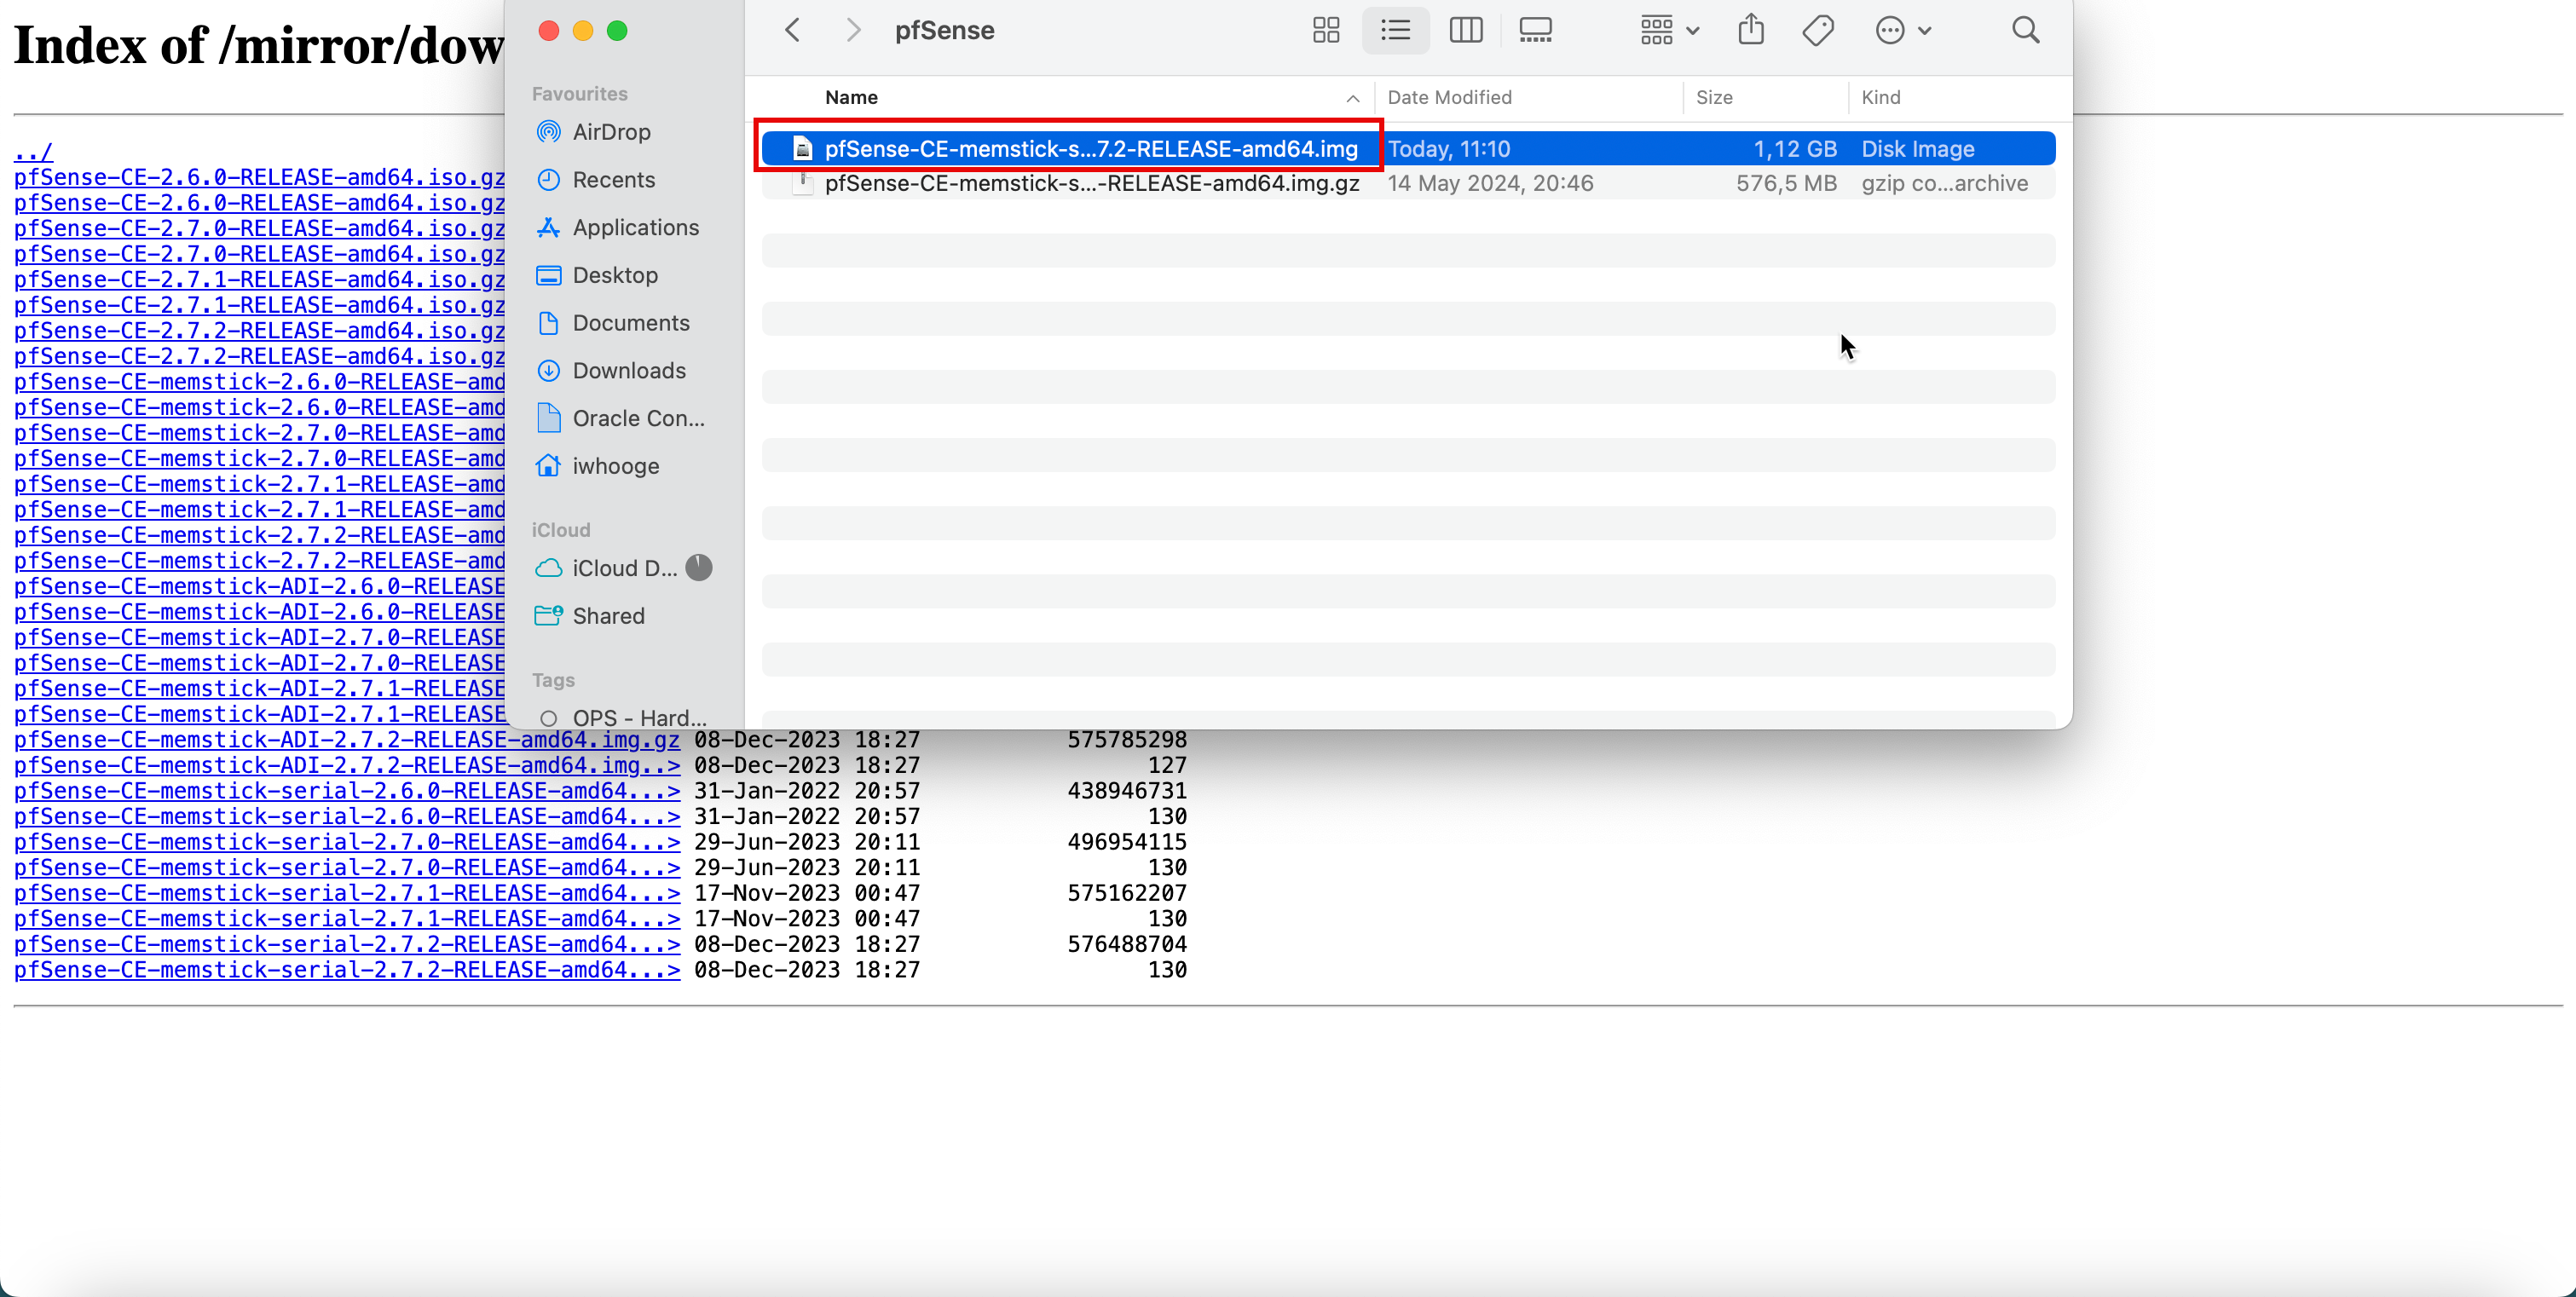Open the parent directory ../ link
The width and height of the screenshot is (2576, 1297).
[x=32, y=152]
